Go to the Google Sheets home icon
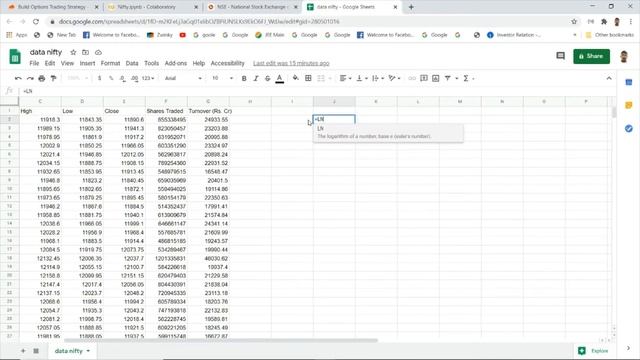This screenshot has width=640, height=360. pyautogui.click(x=15, y=56)
